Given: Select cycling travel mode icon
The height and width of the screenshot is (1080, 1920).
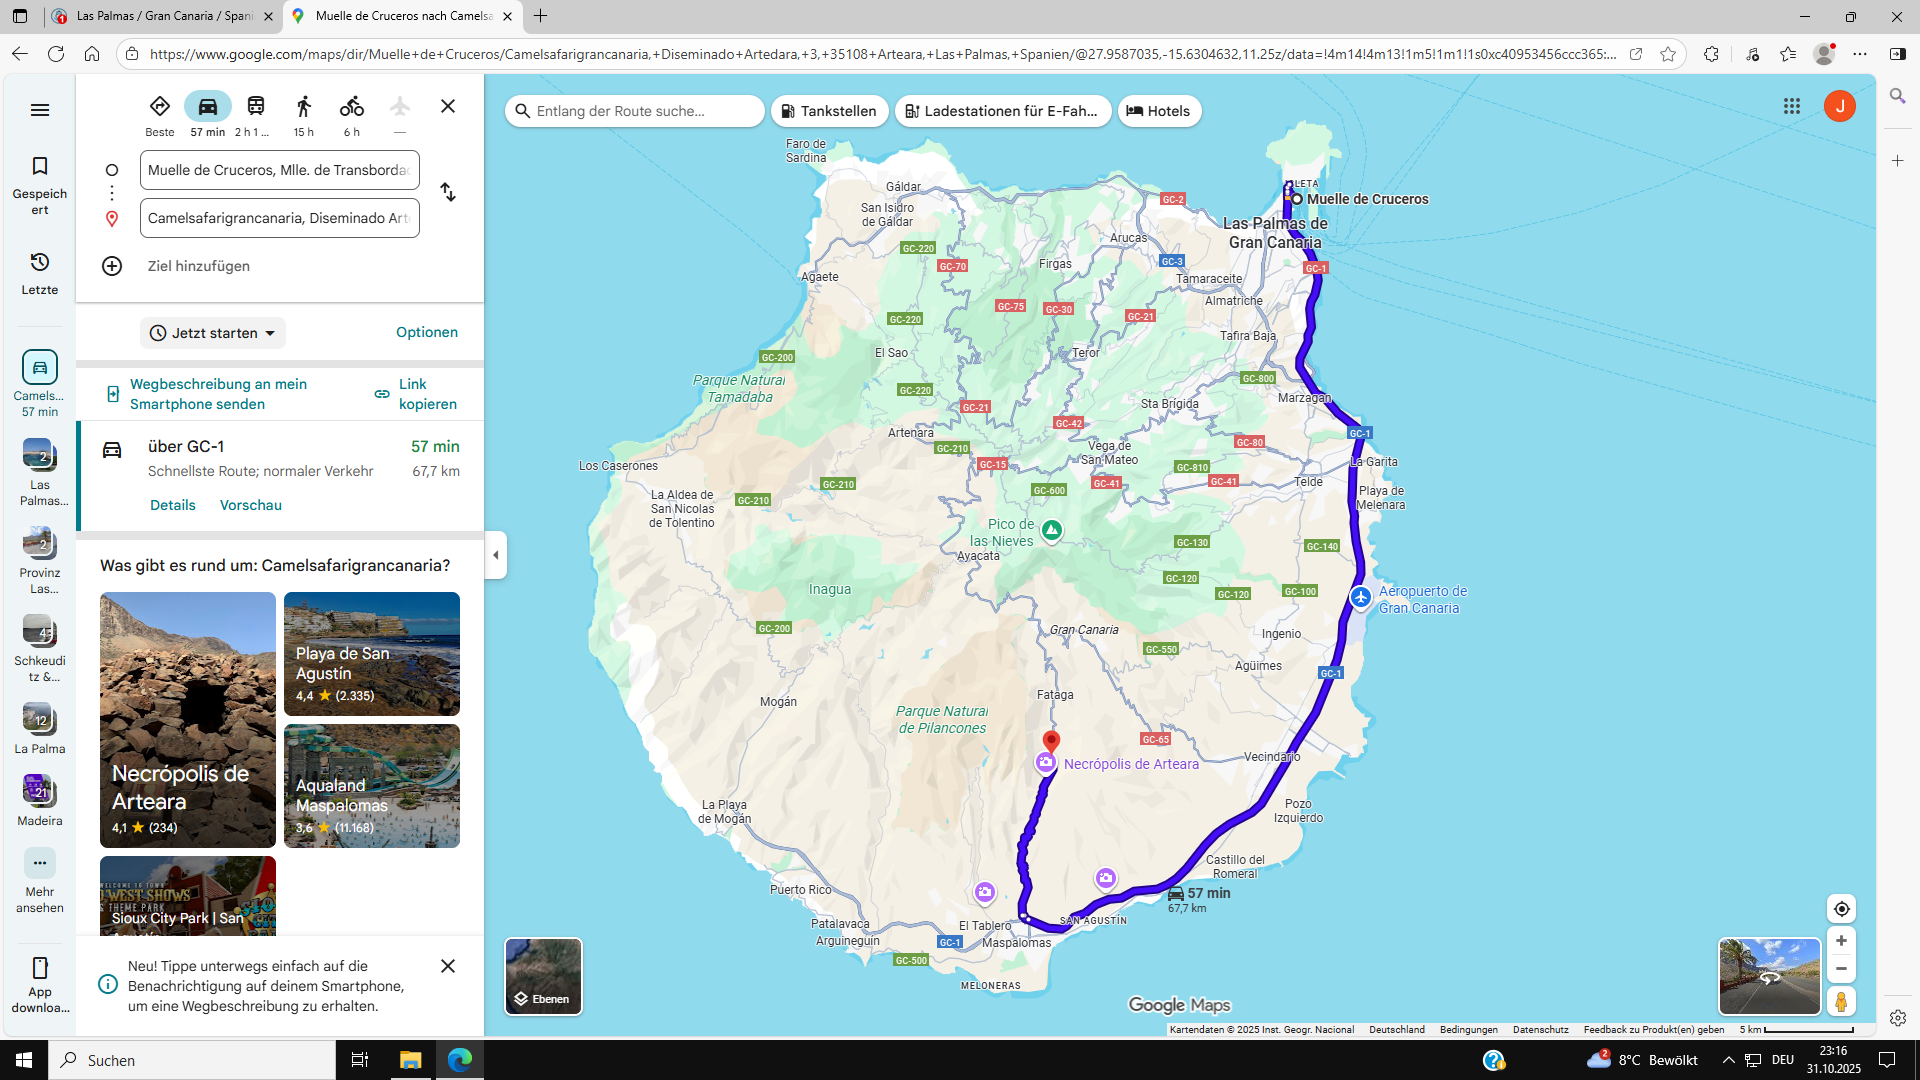Looking at the screenshot, I should pos(351,107).
